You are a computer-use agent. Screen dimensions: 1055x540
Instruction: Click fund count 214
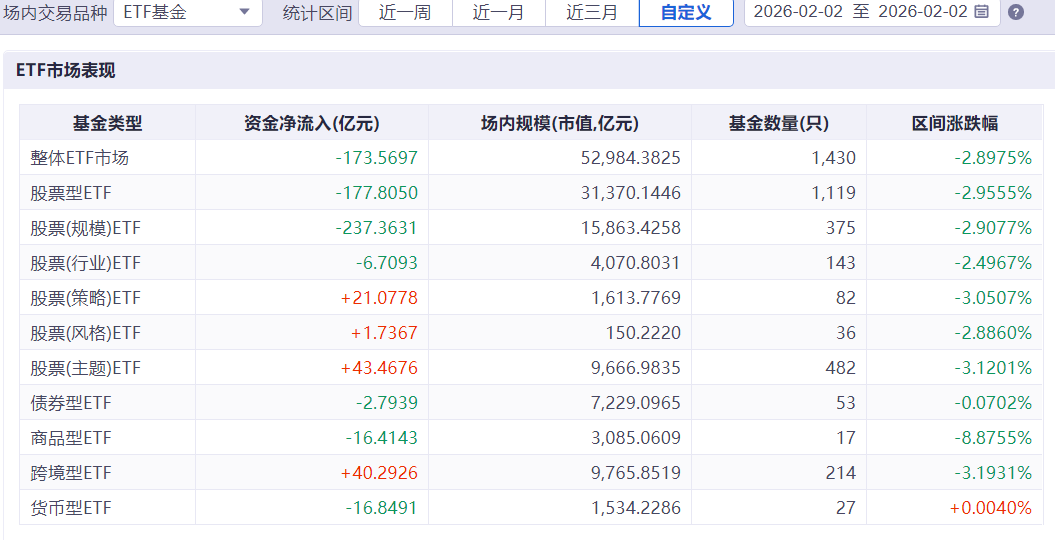(841, 473)
